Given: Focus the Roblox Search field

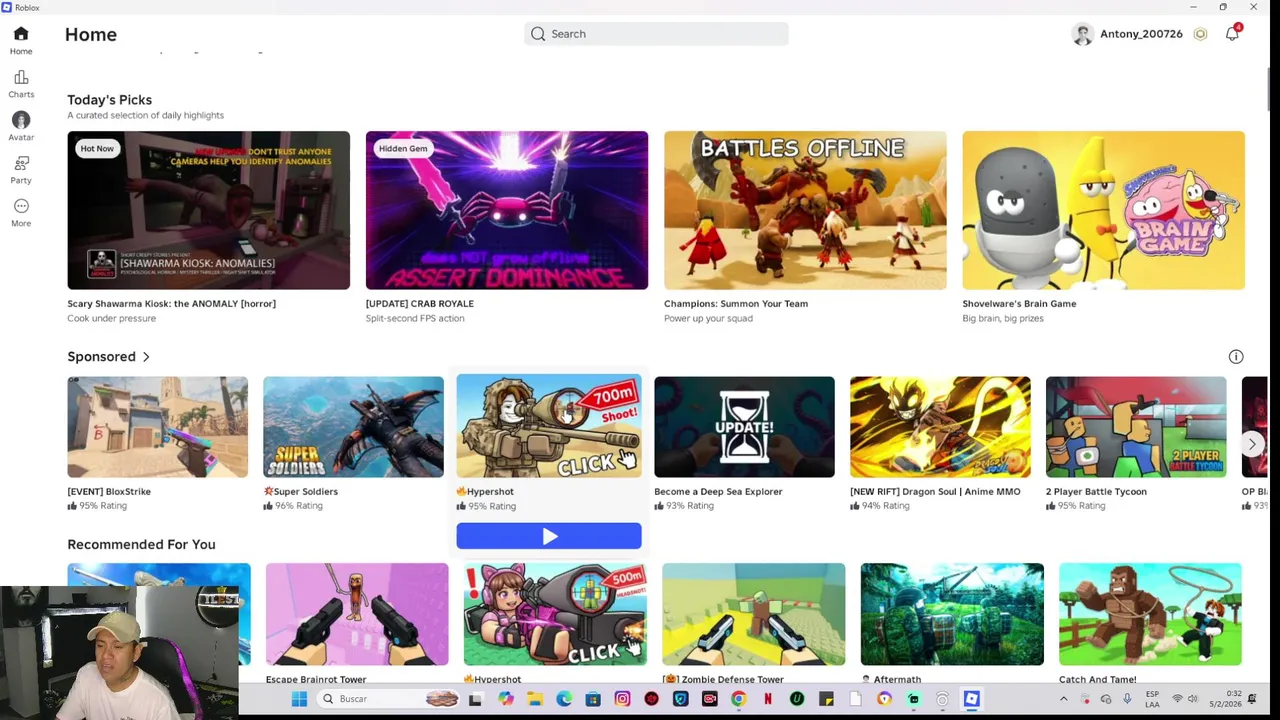Looking at the screenshot, I should pyautogui.click(x=656, y=34).
